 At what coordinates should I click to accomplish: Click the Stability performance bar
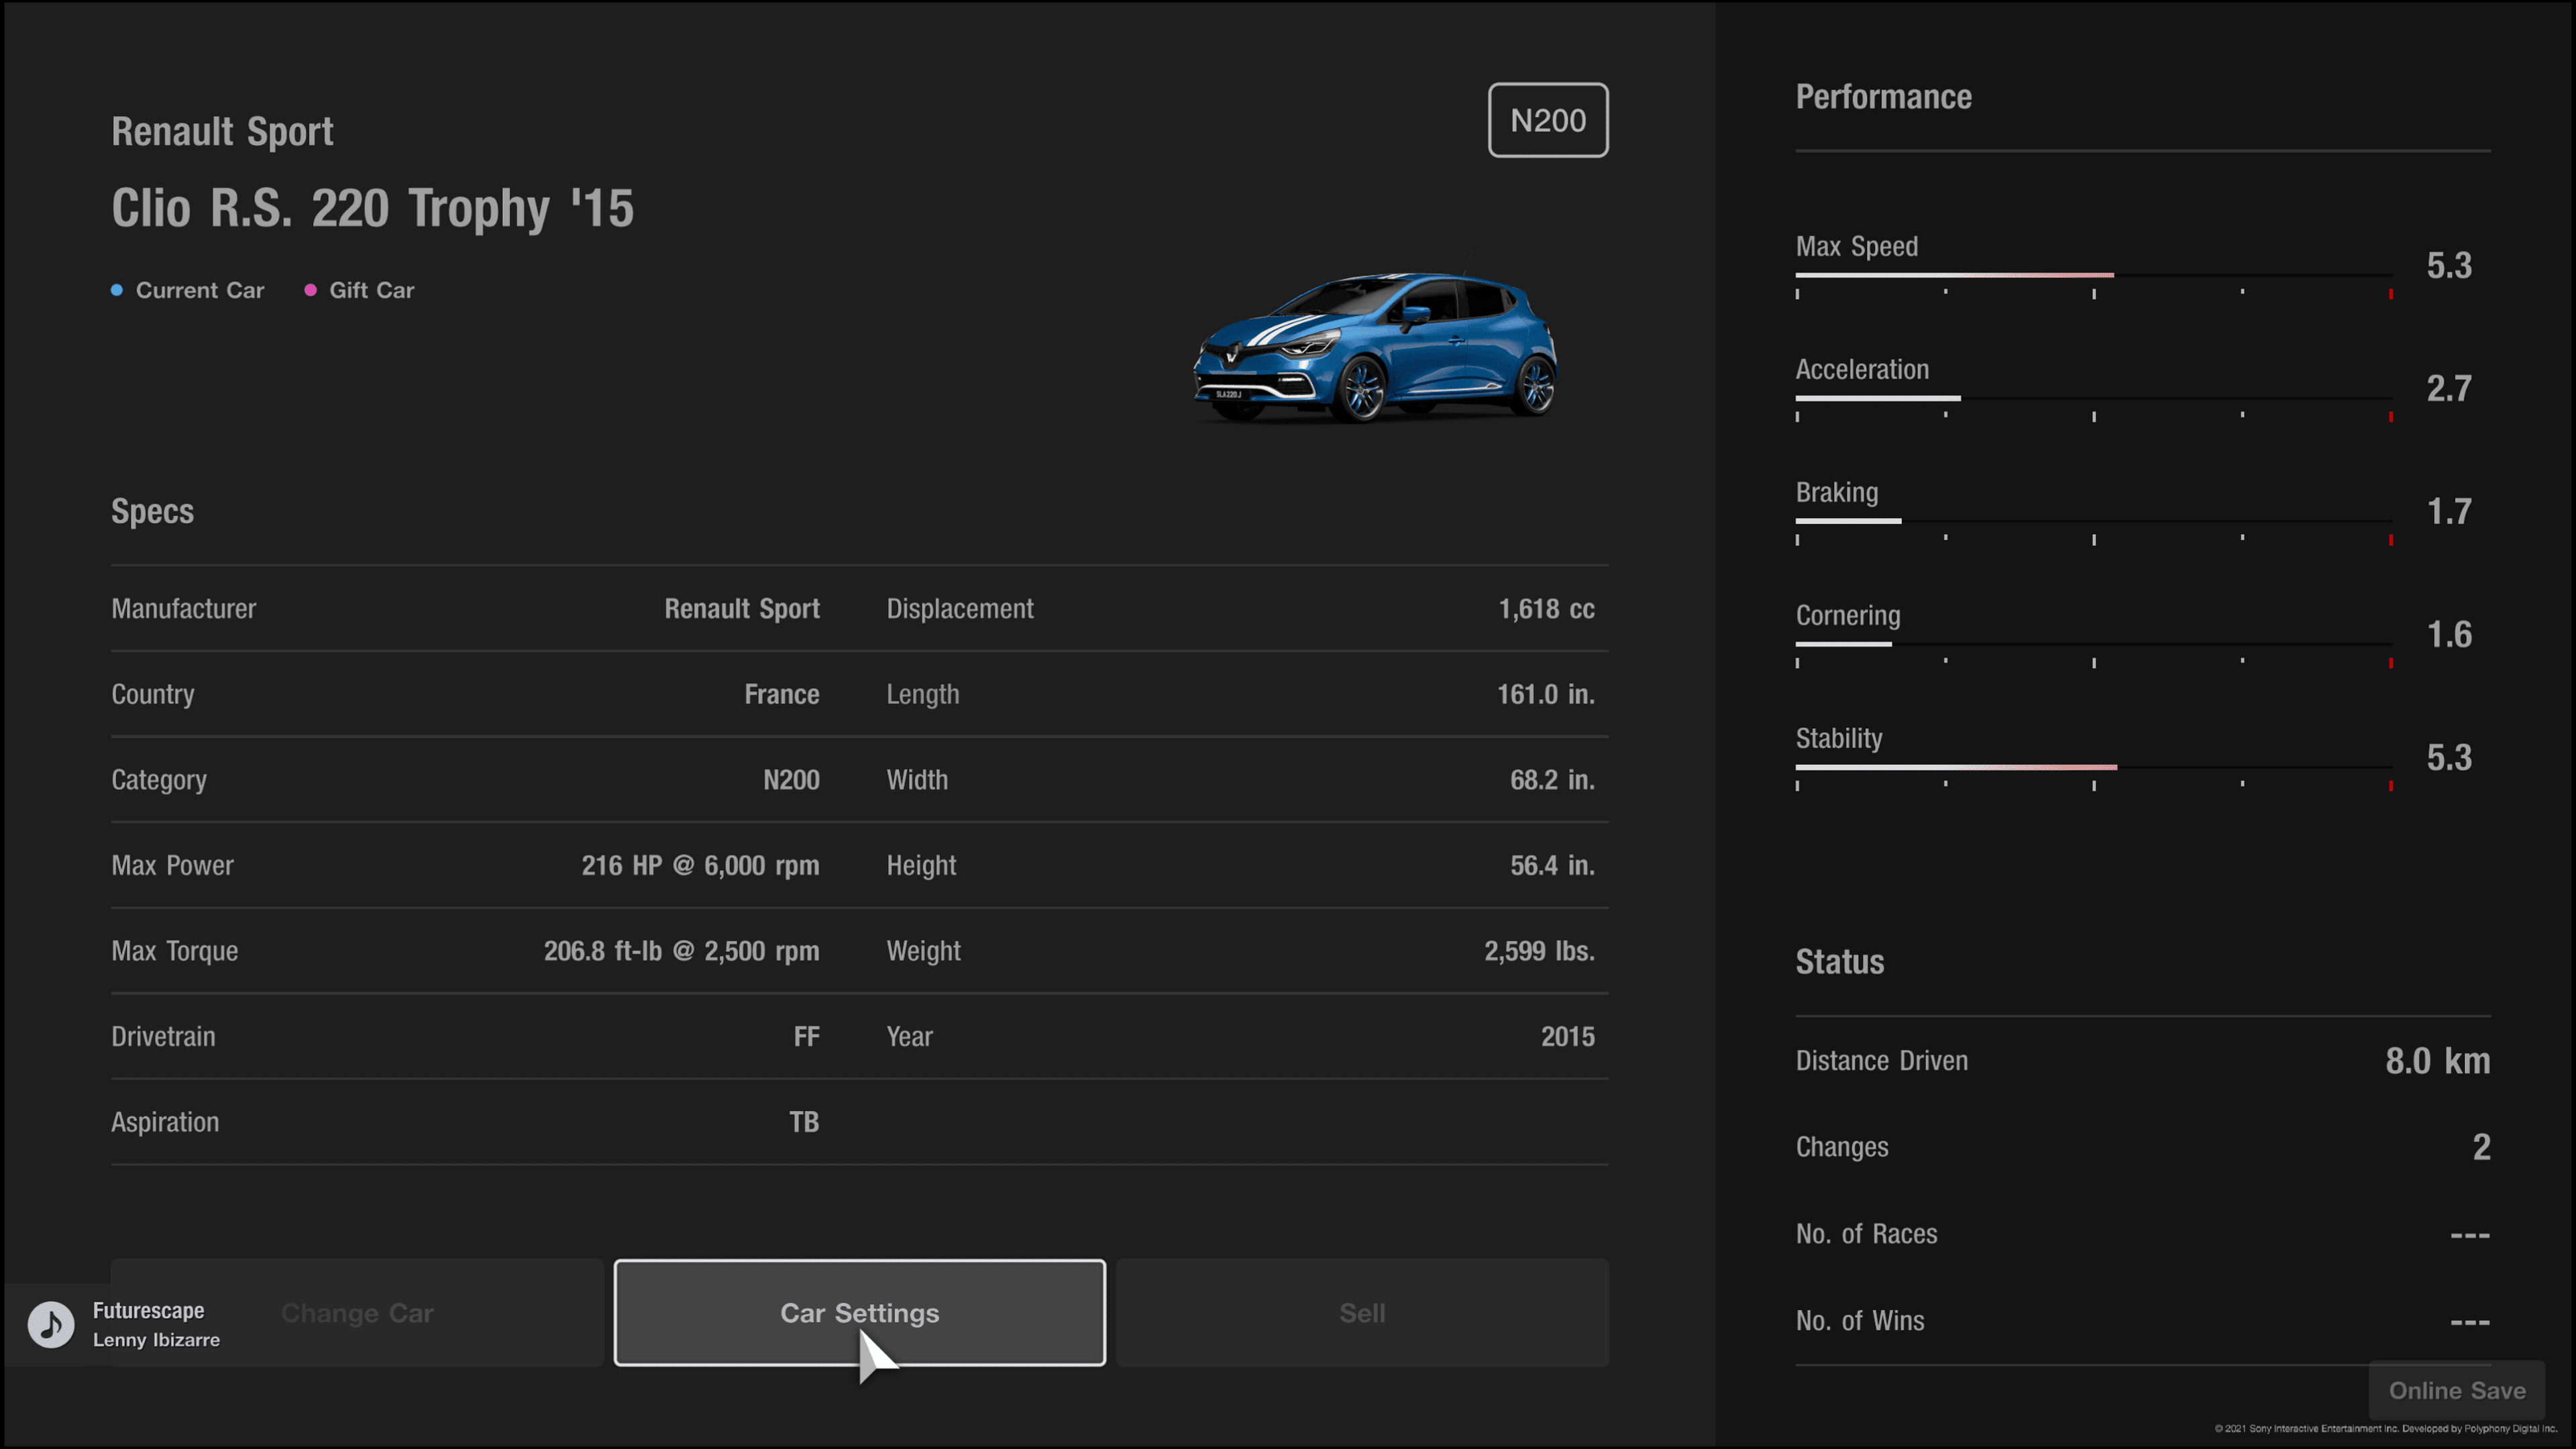(x=2094, y=767)
